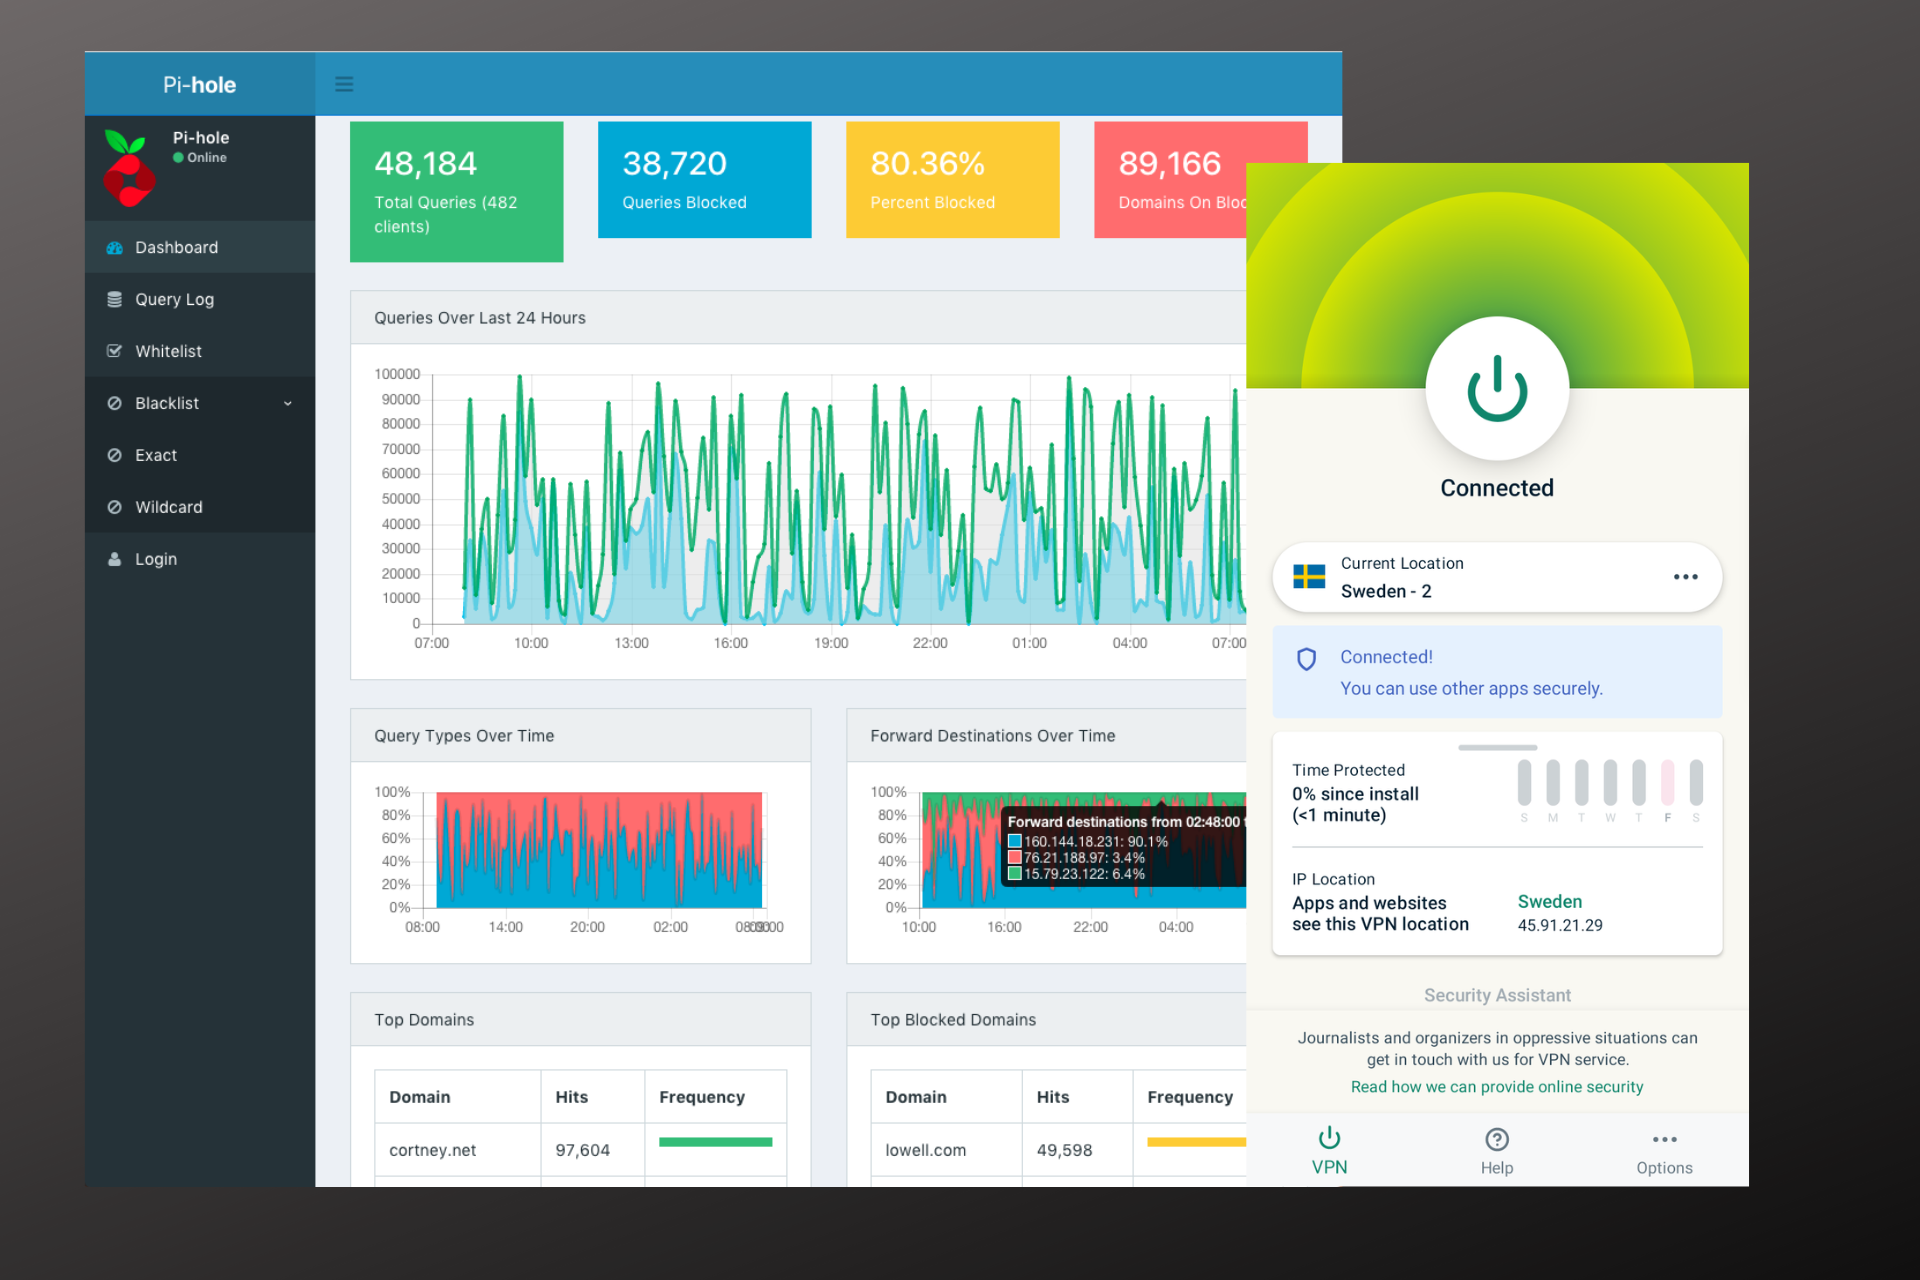This screenshot has width=1920, height=1280.
Task: Open the Wildcard blacklist page
Action: click(x=200, y=508)
